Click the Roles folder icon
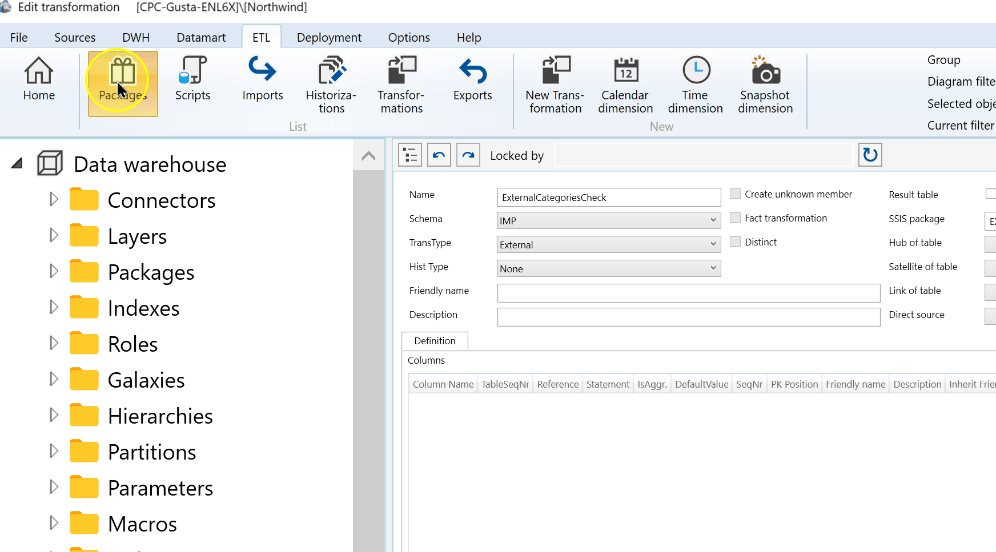Screen dimensions: 996x552 click(84, 343)
